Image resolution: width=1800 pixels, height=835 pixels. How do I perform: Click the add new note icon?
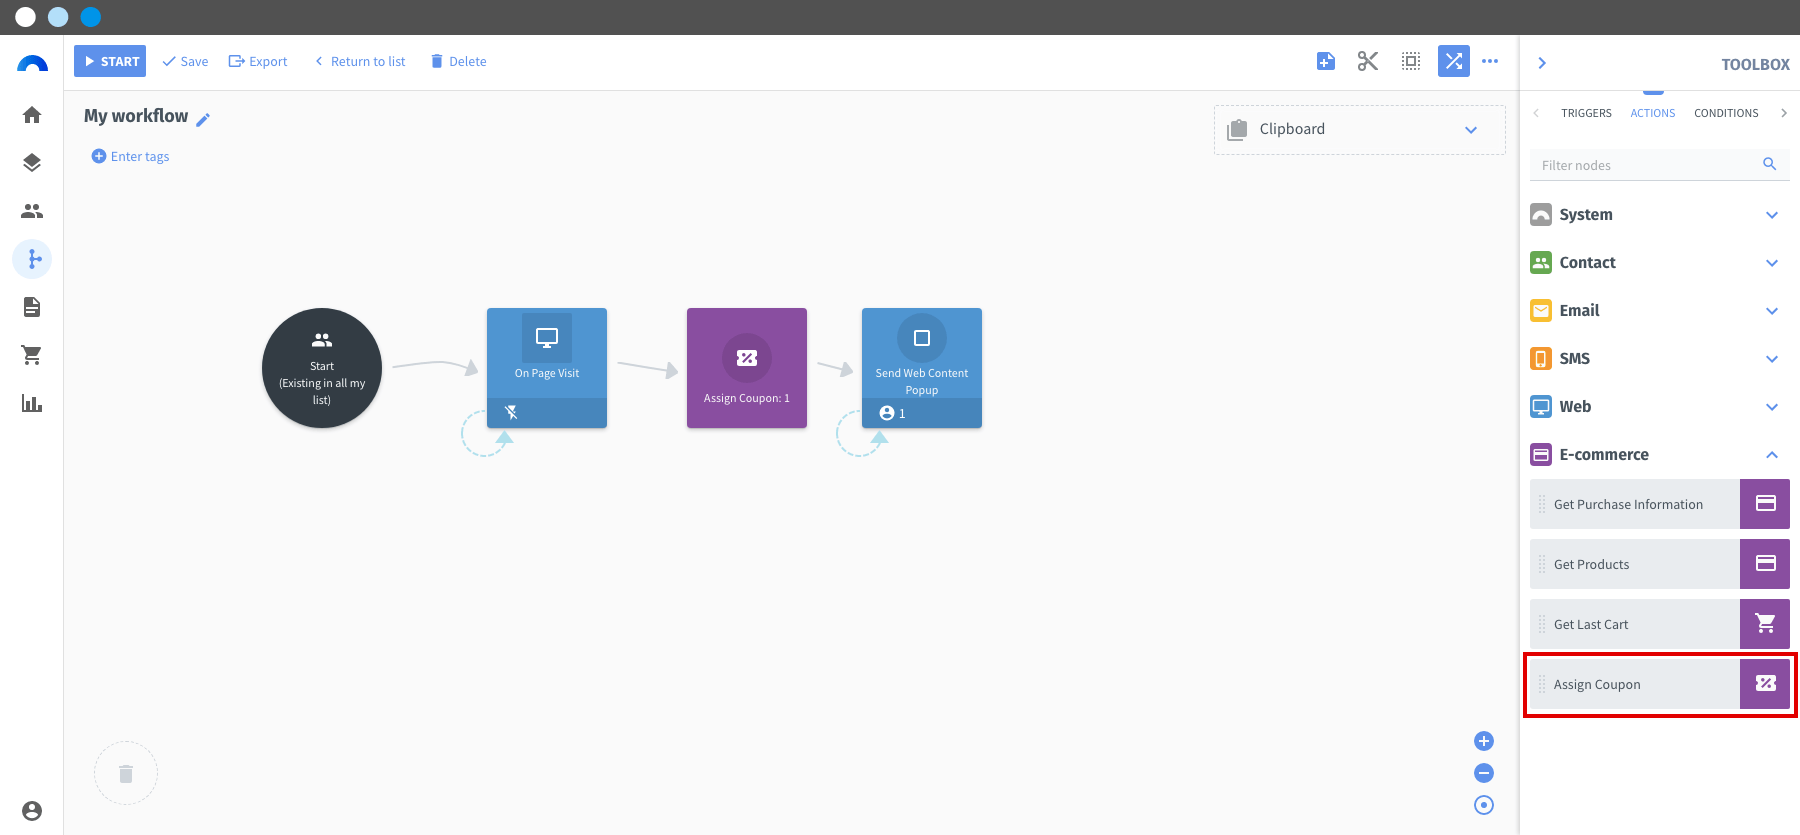tap(1326, 61)
